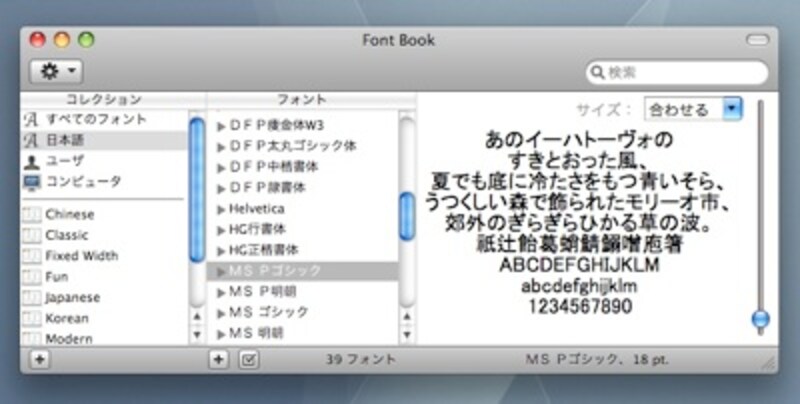The height and width of the screenshot is (404, 800).
Task: Expand the MS ゴシック font family
Action: (x=221, y=313)
